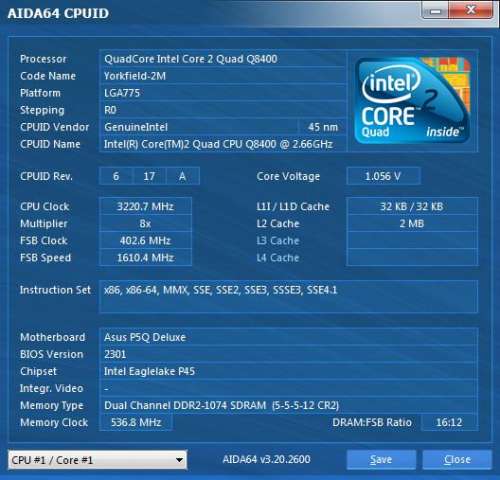
Task: Click the Memory Type label
Action: [52, 406]
